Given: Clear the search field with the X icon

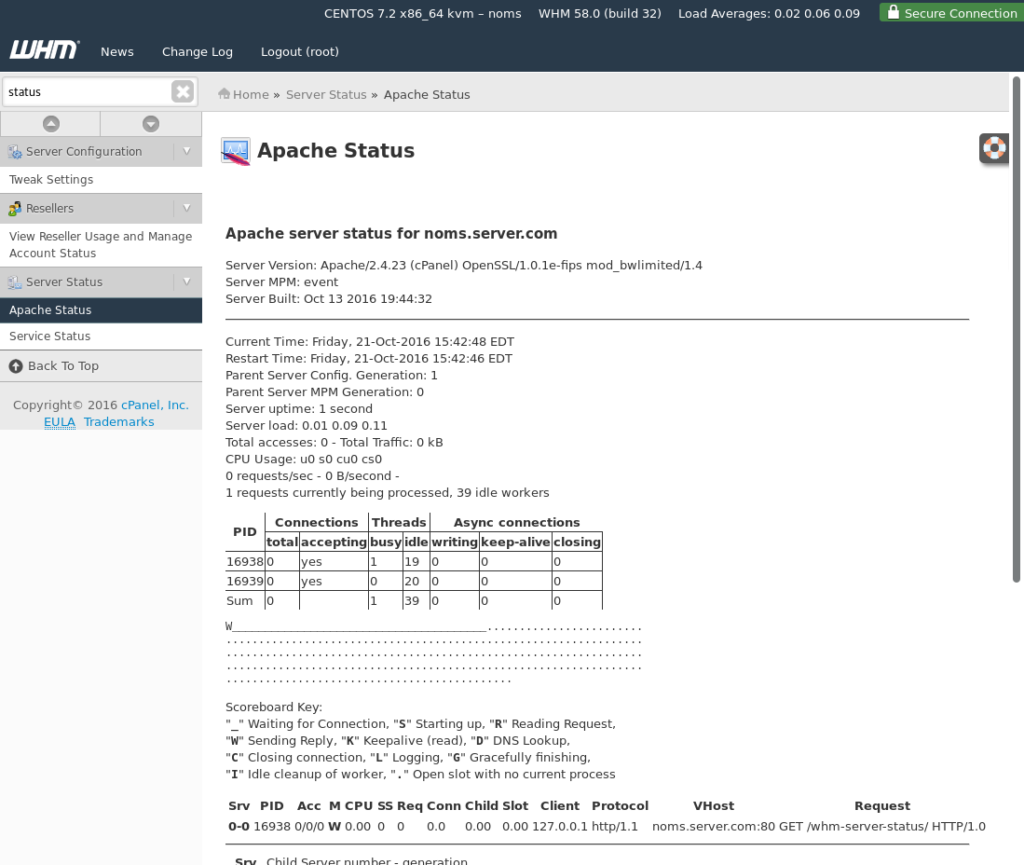Looking at the screenshot, I should 183,91.
